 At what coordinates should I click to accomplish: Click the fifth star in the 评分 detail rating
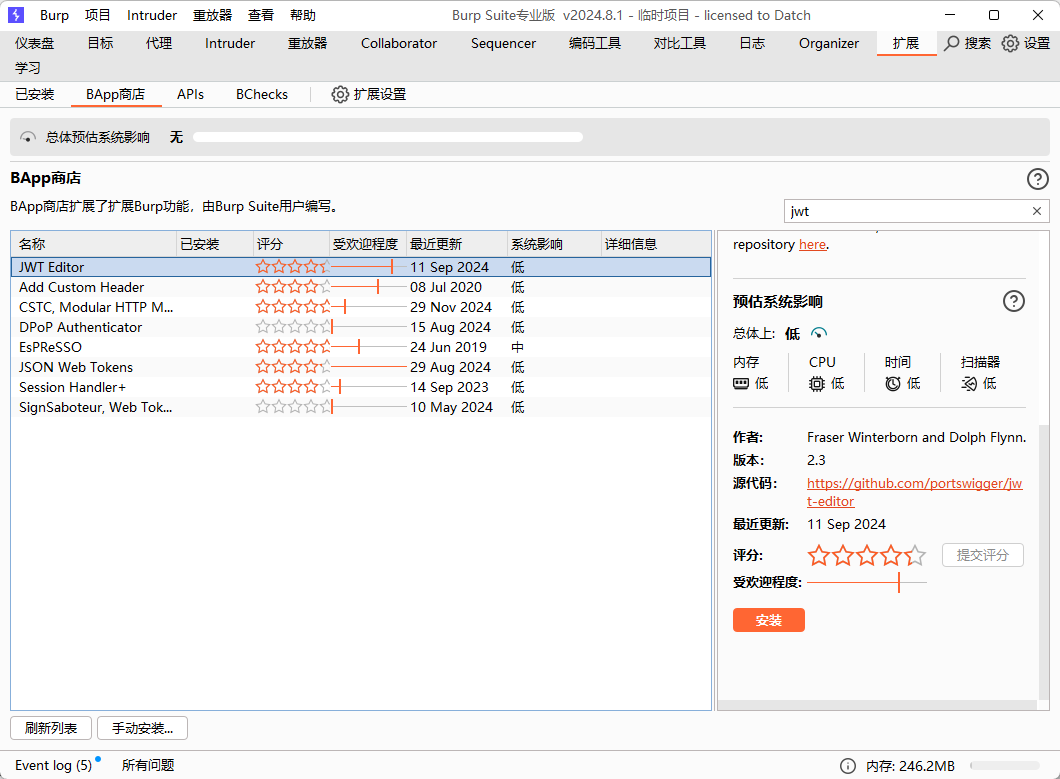tap(915, 555)
